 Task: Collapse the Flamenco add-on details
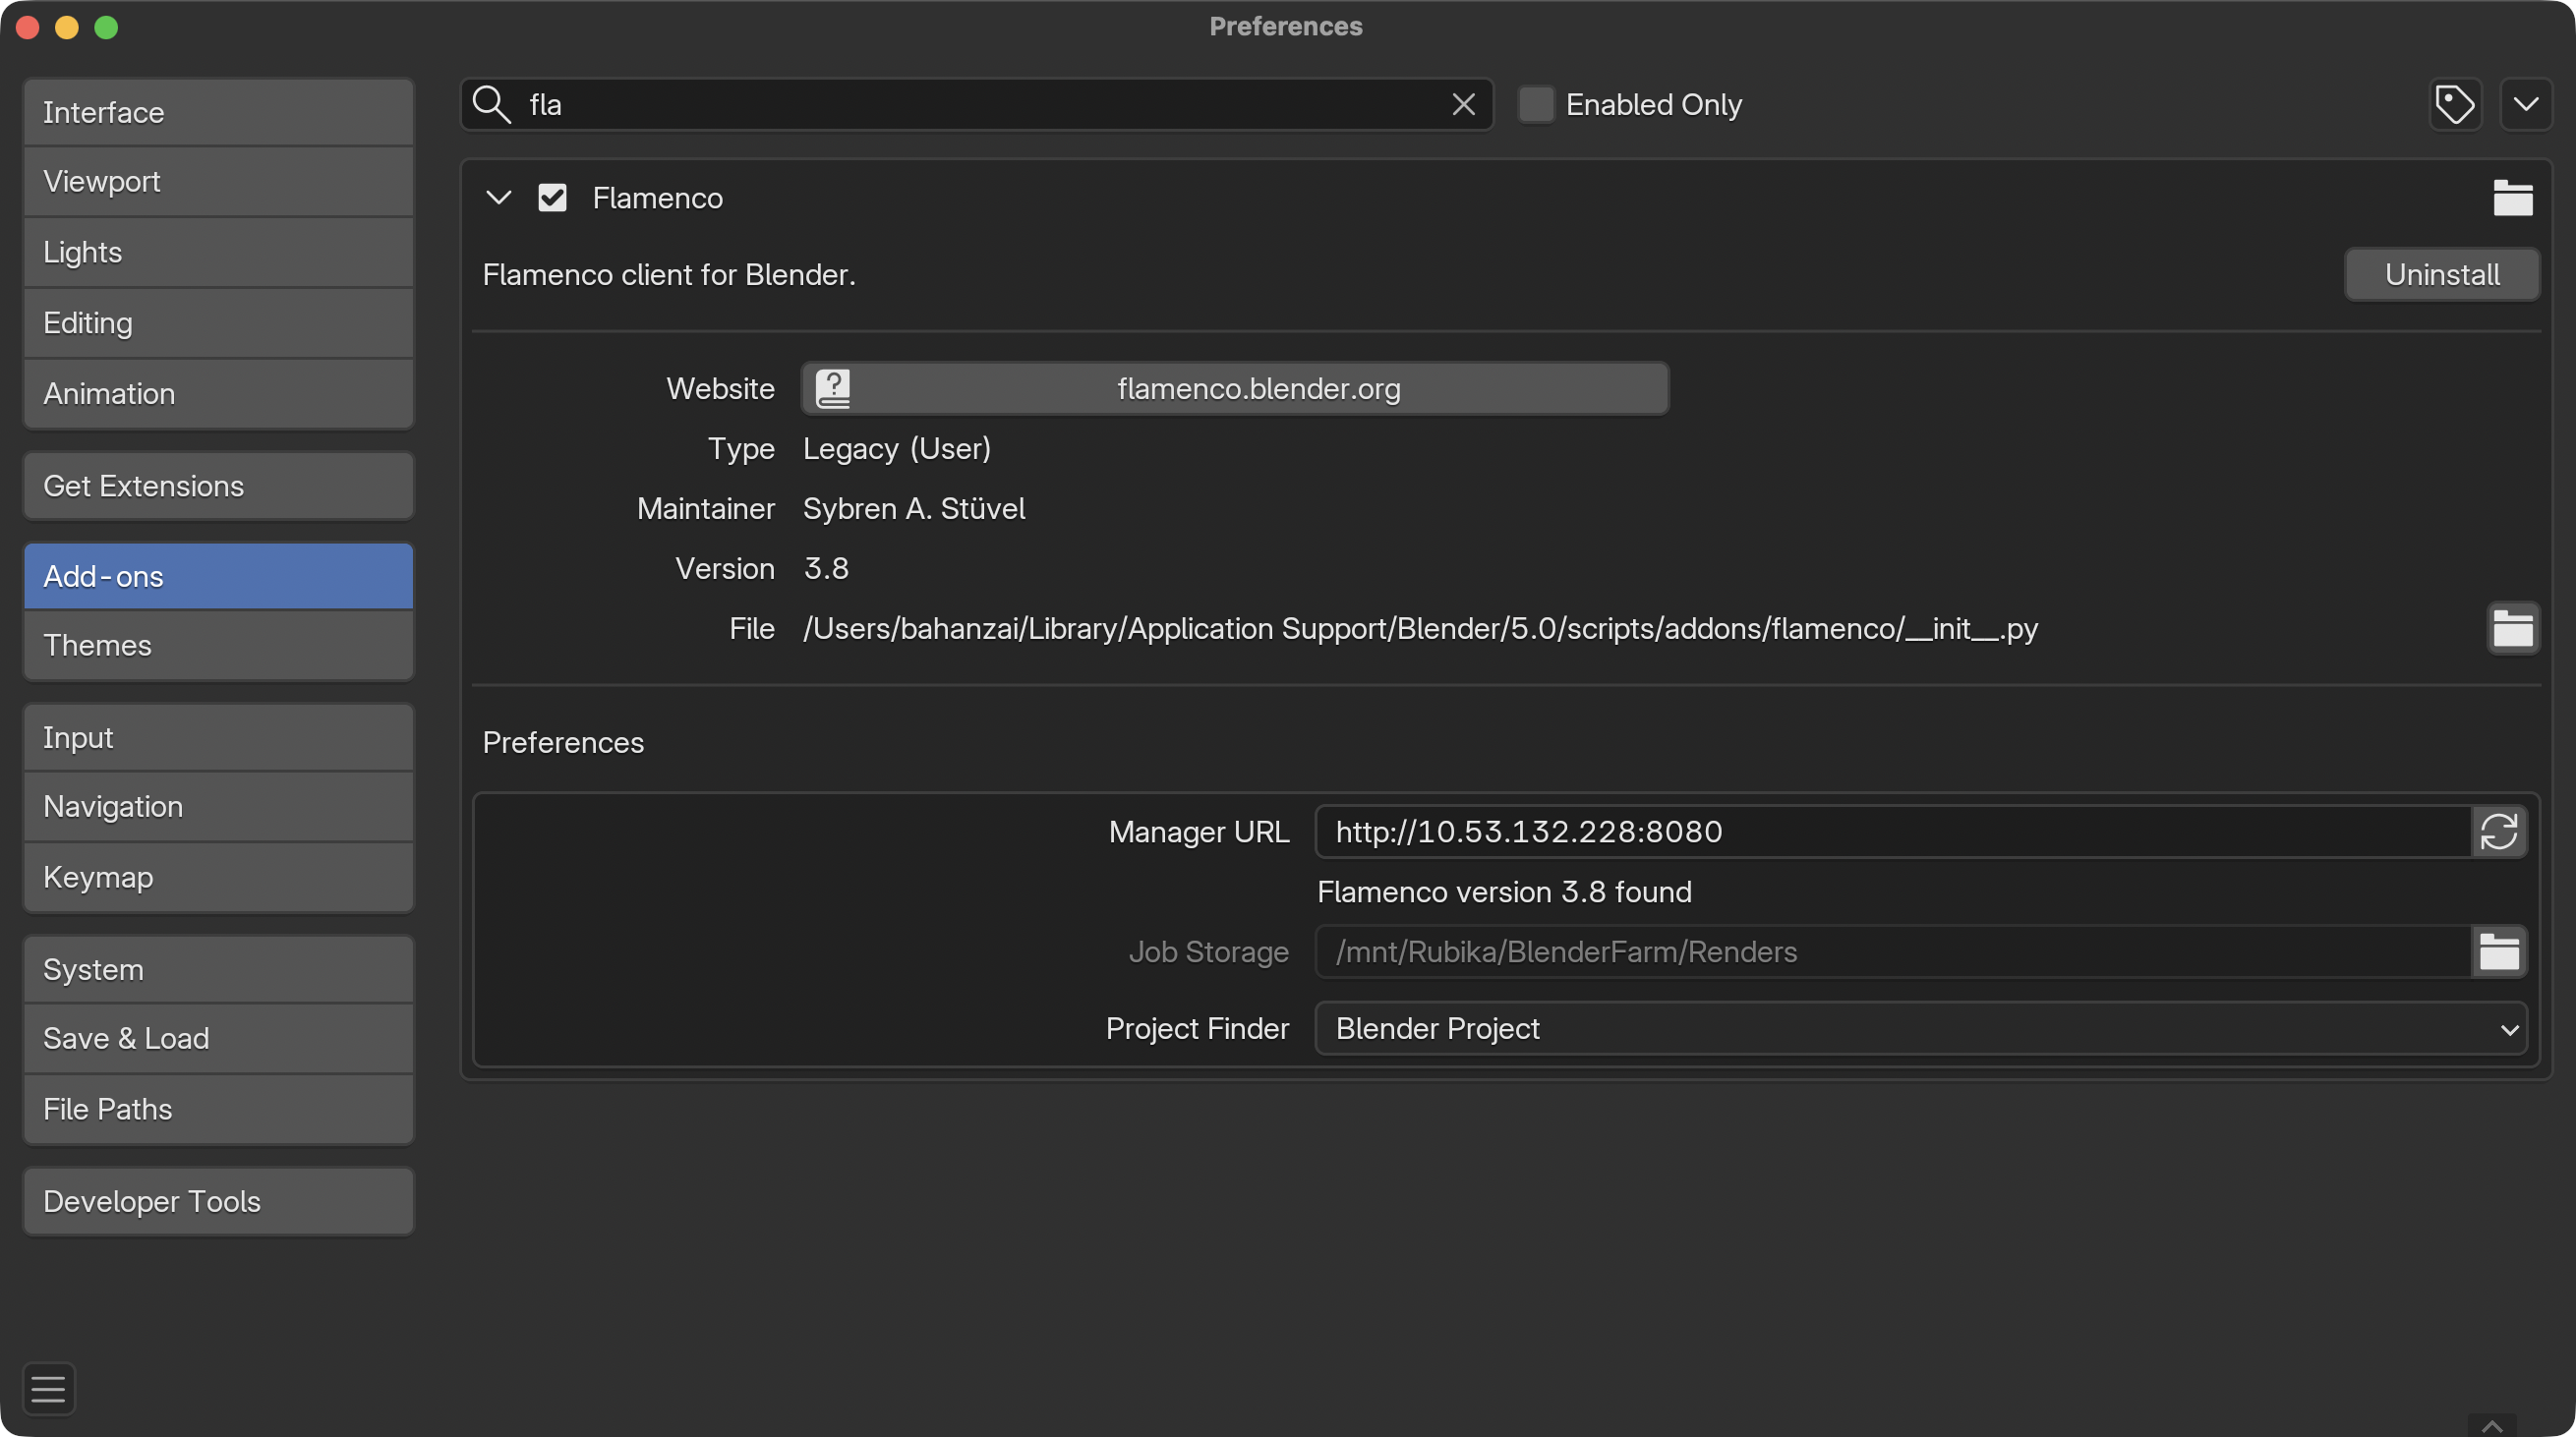[x=498, y=198]
